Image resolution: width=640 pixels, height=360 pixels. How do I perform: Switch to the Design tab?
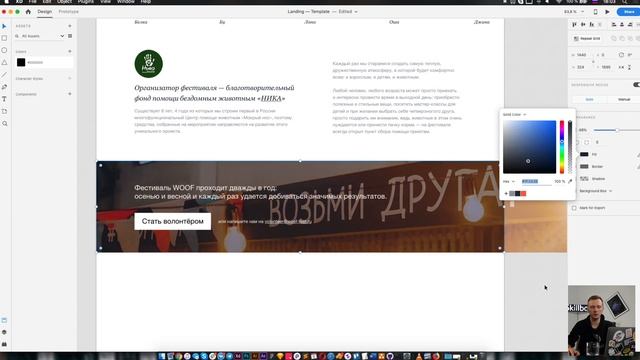coord(44,12)
